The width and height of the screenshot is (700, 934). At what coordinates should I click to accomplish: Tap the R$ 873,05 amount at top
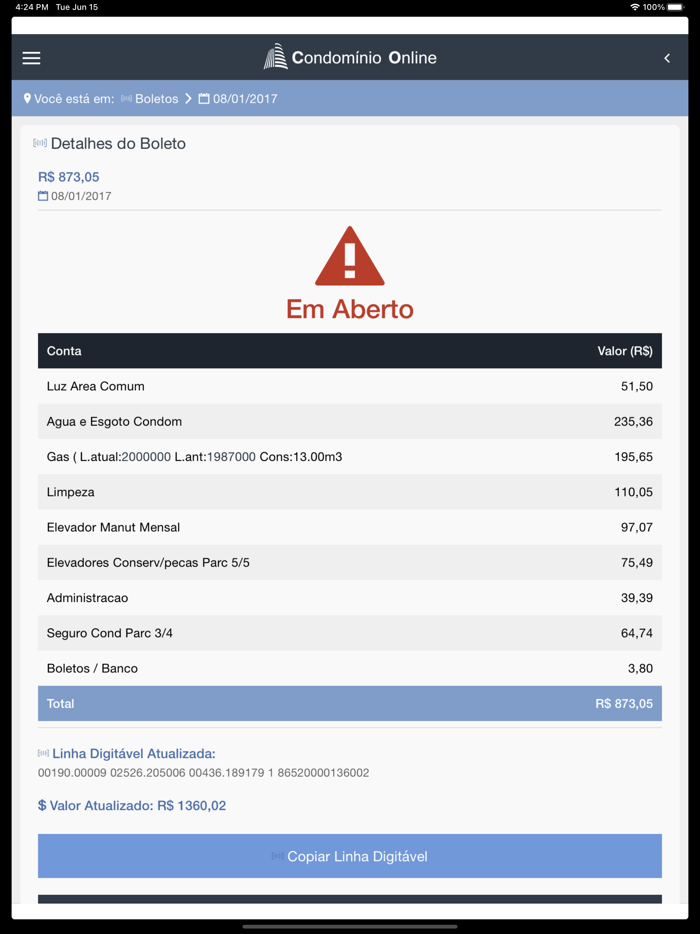69,177
